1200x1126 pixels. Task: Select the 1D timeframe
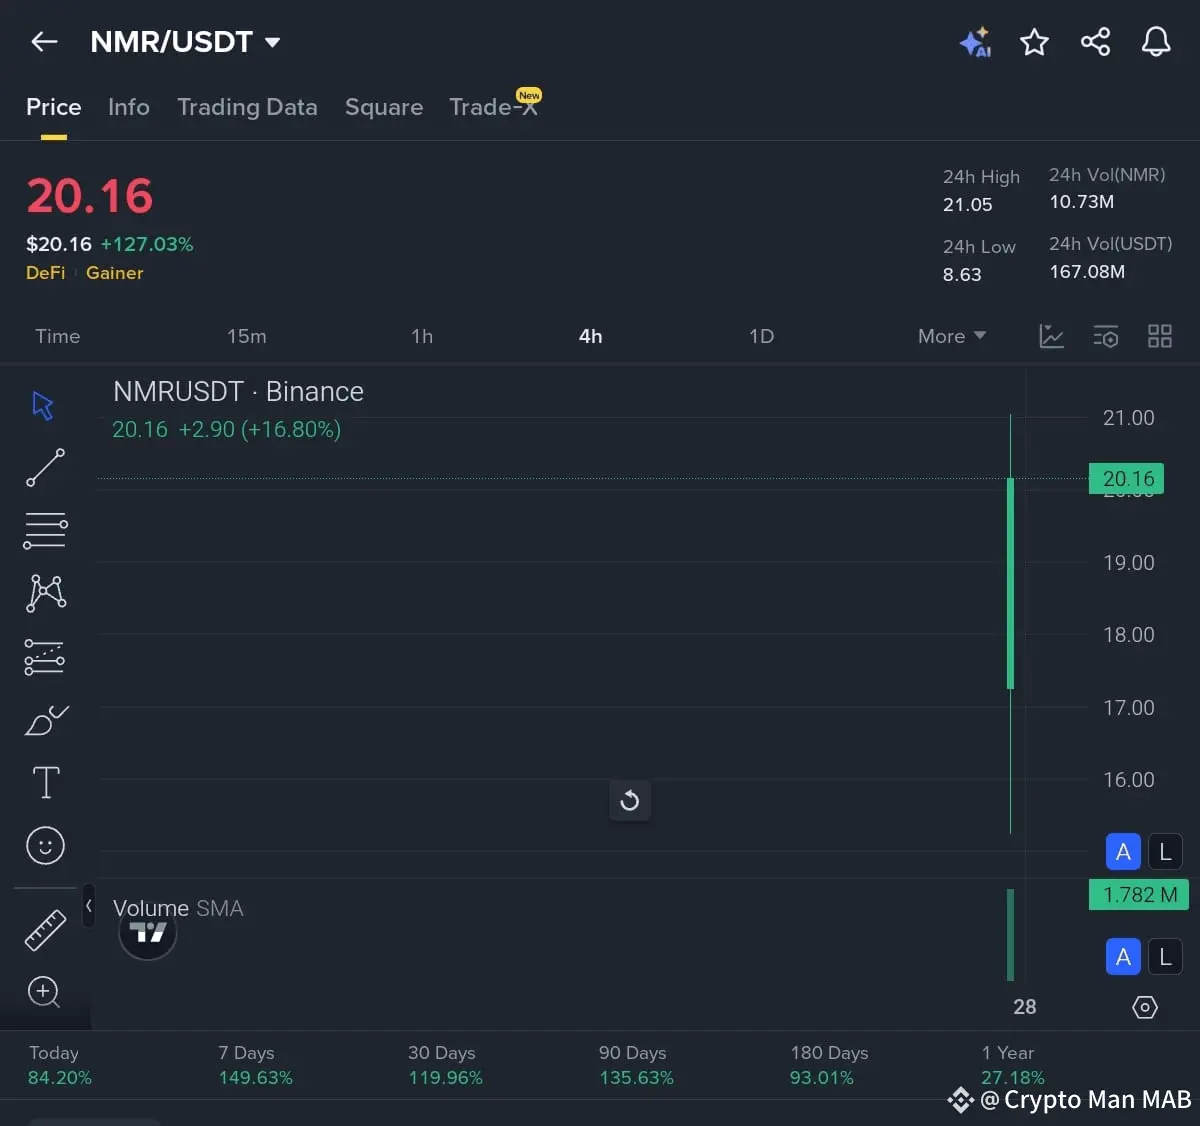pyautogui.click(x=762, y=336)
